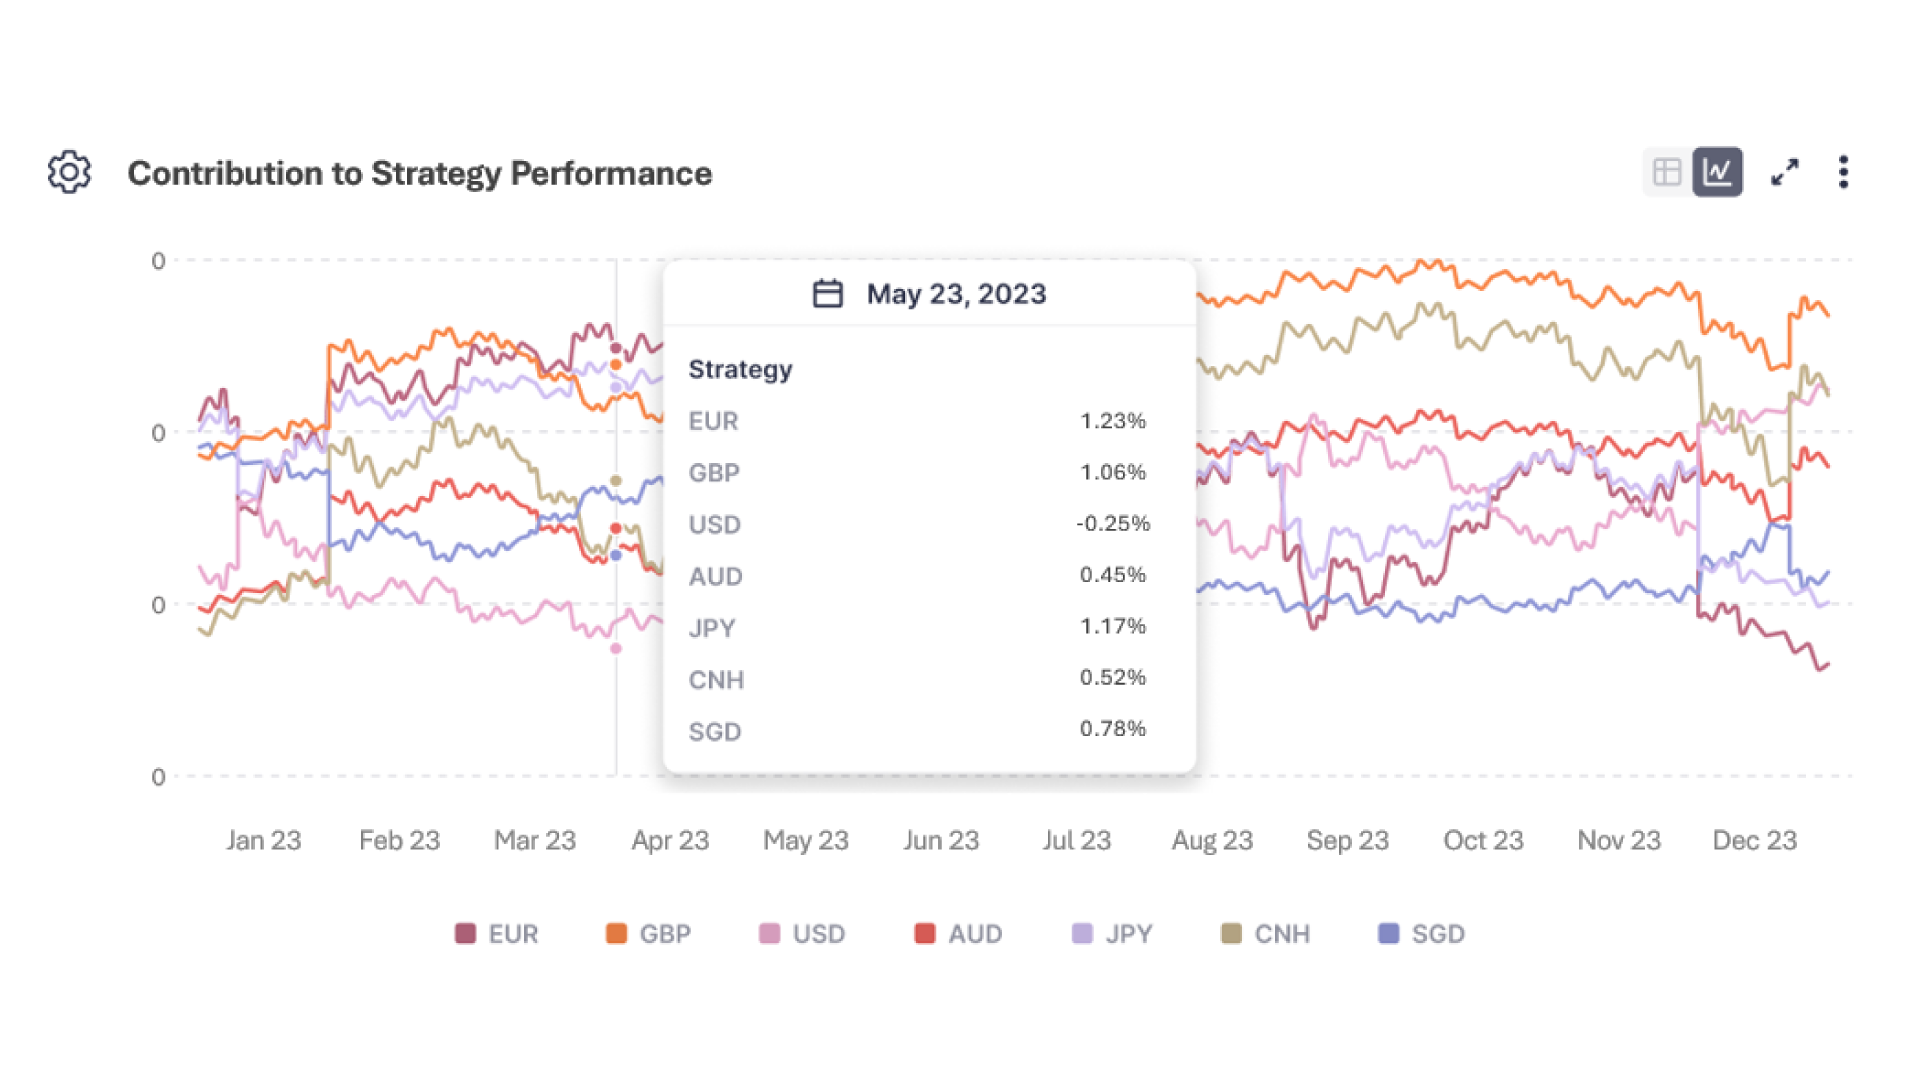Viewport: 1920px width, 1080px height.
Task: Click the SGD legend color swatch
Action: 1388,934
